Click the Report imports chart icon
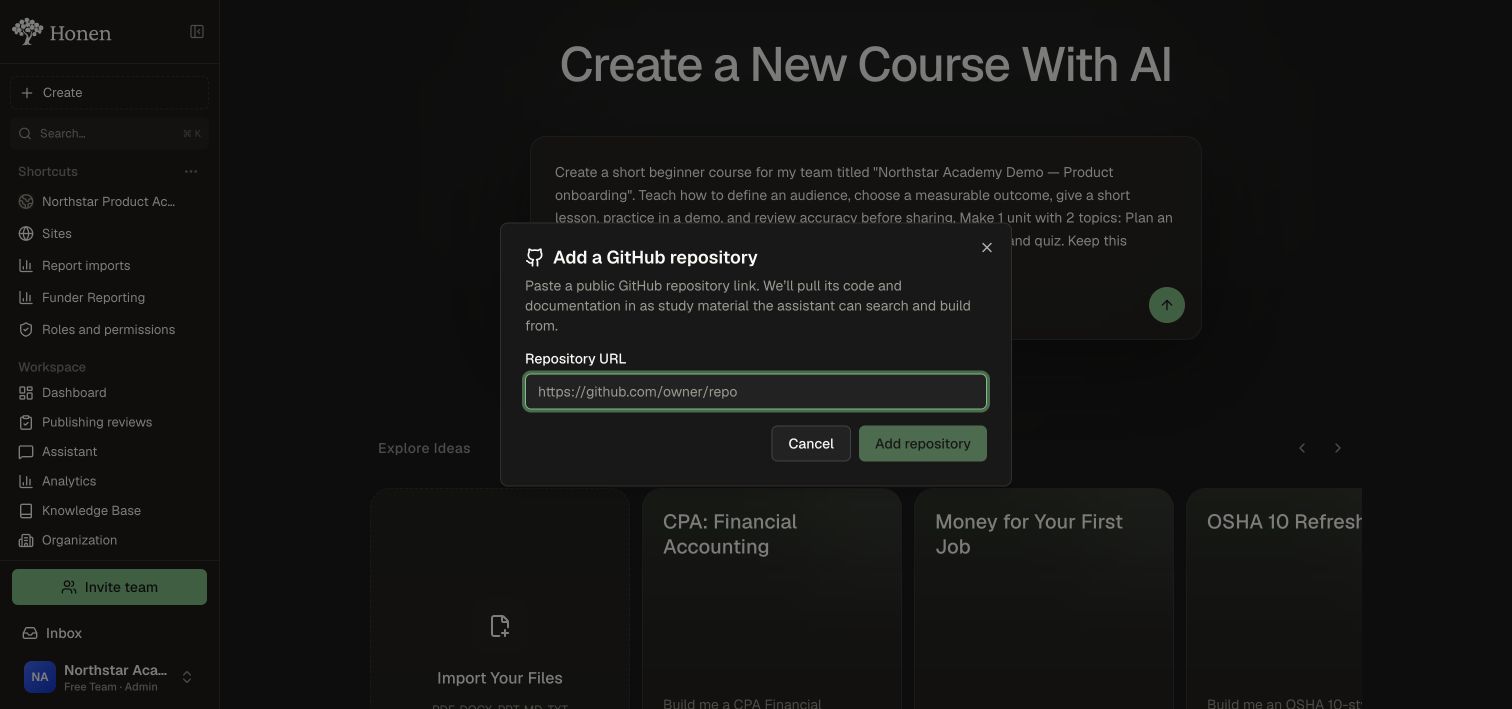 [26, 265]
